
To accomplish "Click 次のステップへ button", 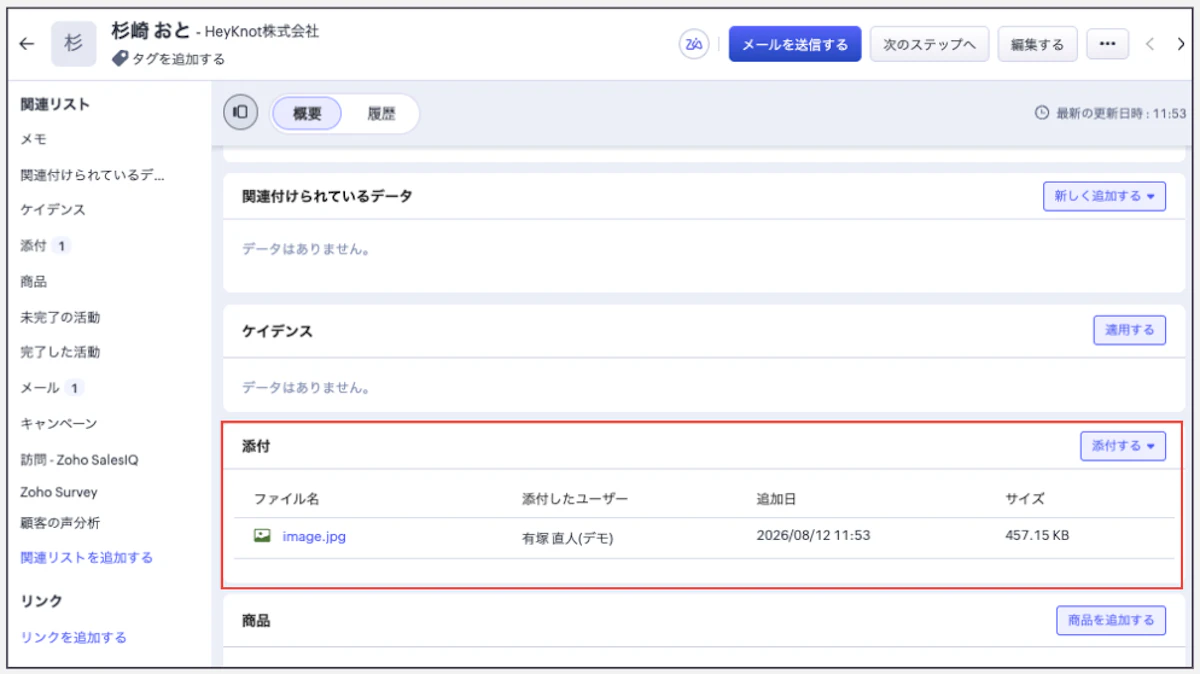I will tap(930, 44).
